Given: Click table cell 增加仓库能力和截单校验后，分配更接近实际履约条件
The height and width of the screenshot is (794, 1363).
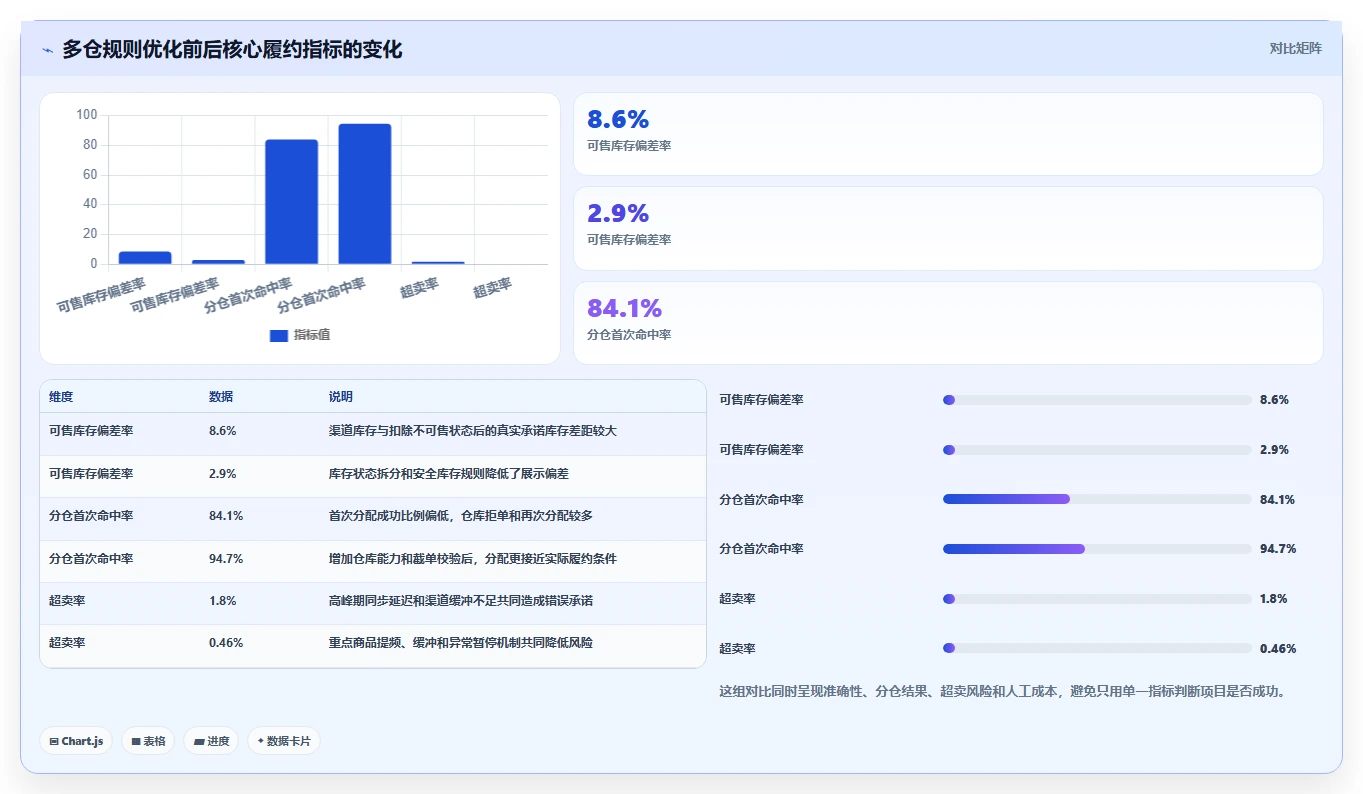Looking at the screenshot, I should point(473,559).
